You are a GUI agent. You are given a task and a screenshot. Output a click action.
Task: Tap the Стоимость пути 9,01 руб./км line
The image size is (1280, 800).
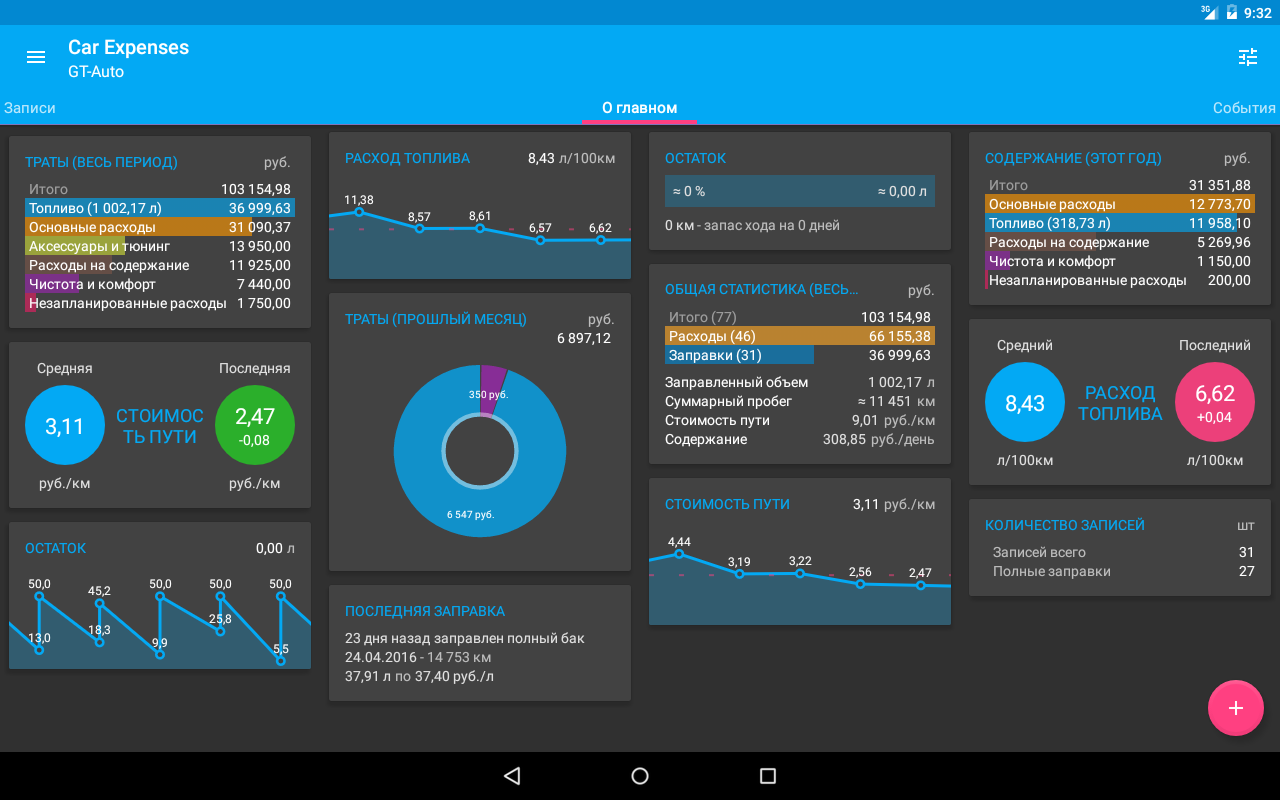800,420
